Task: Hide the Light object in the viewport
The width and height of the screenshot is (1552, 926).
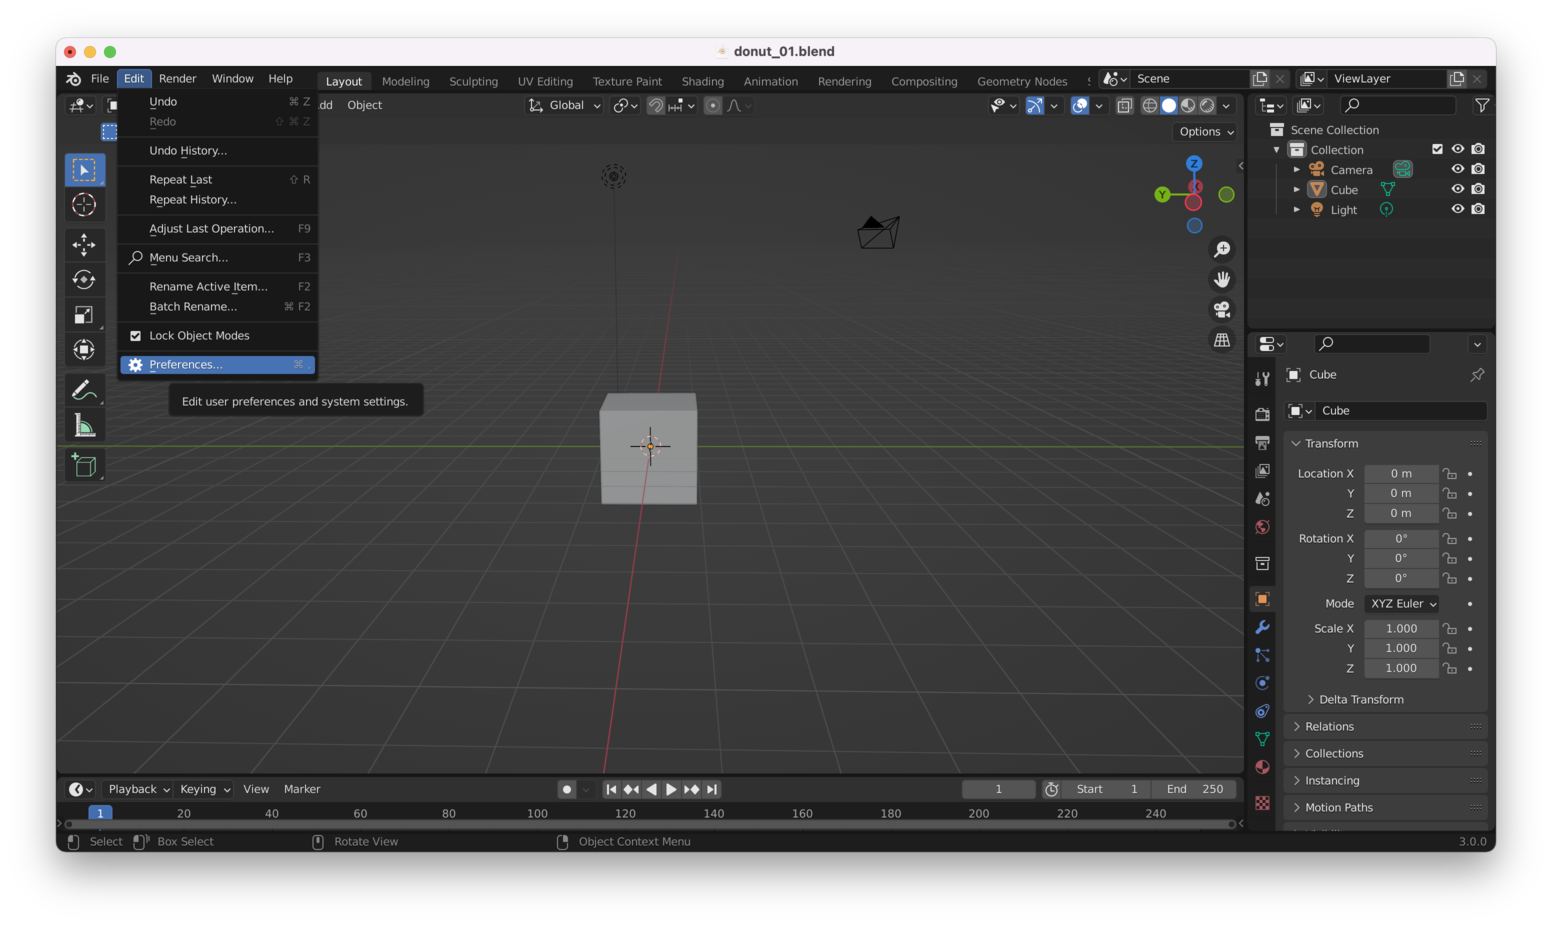Action: click(x=1457, y=209)
